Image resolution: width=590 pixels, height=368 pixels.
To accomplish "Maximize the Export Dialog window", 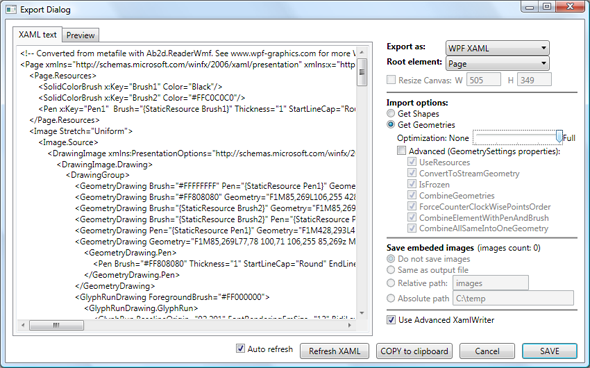I will click(x=547, y=7).
